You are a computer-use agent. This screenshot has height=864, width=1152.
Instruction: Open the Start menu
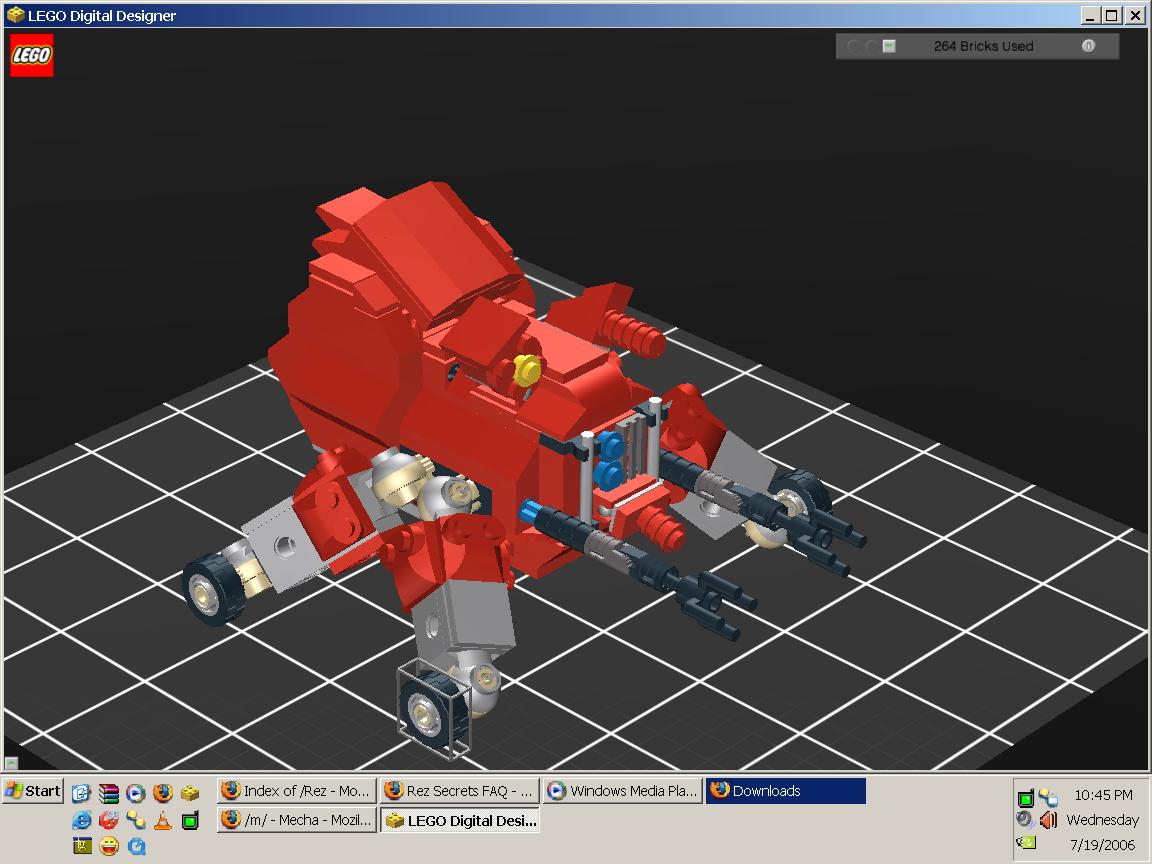point(33,791)
